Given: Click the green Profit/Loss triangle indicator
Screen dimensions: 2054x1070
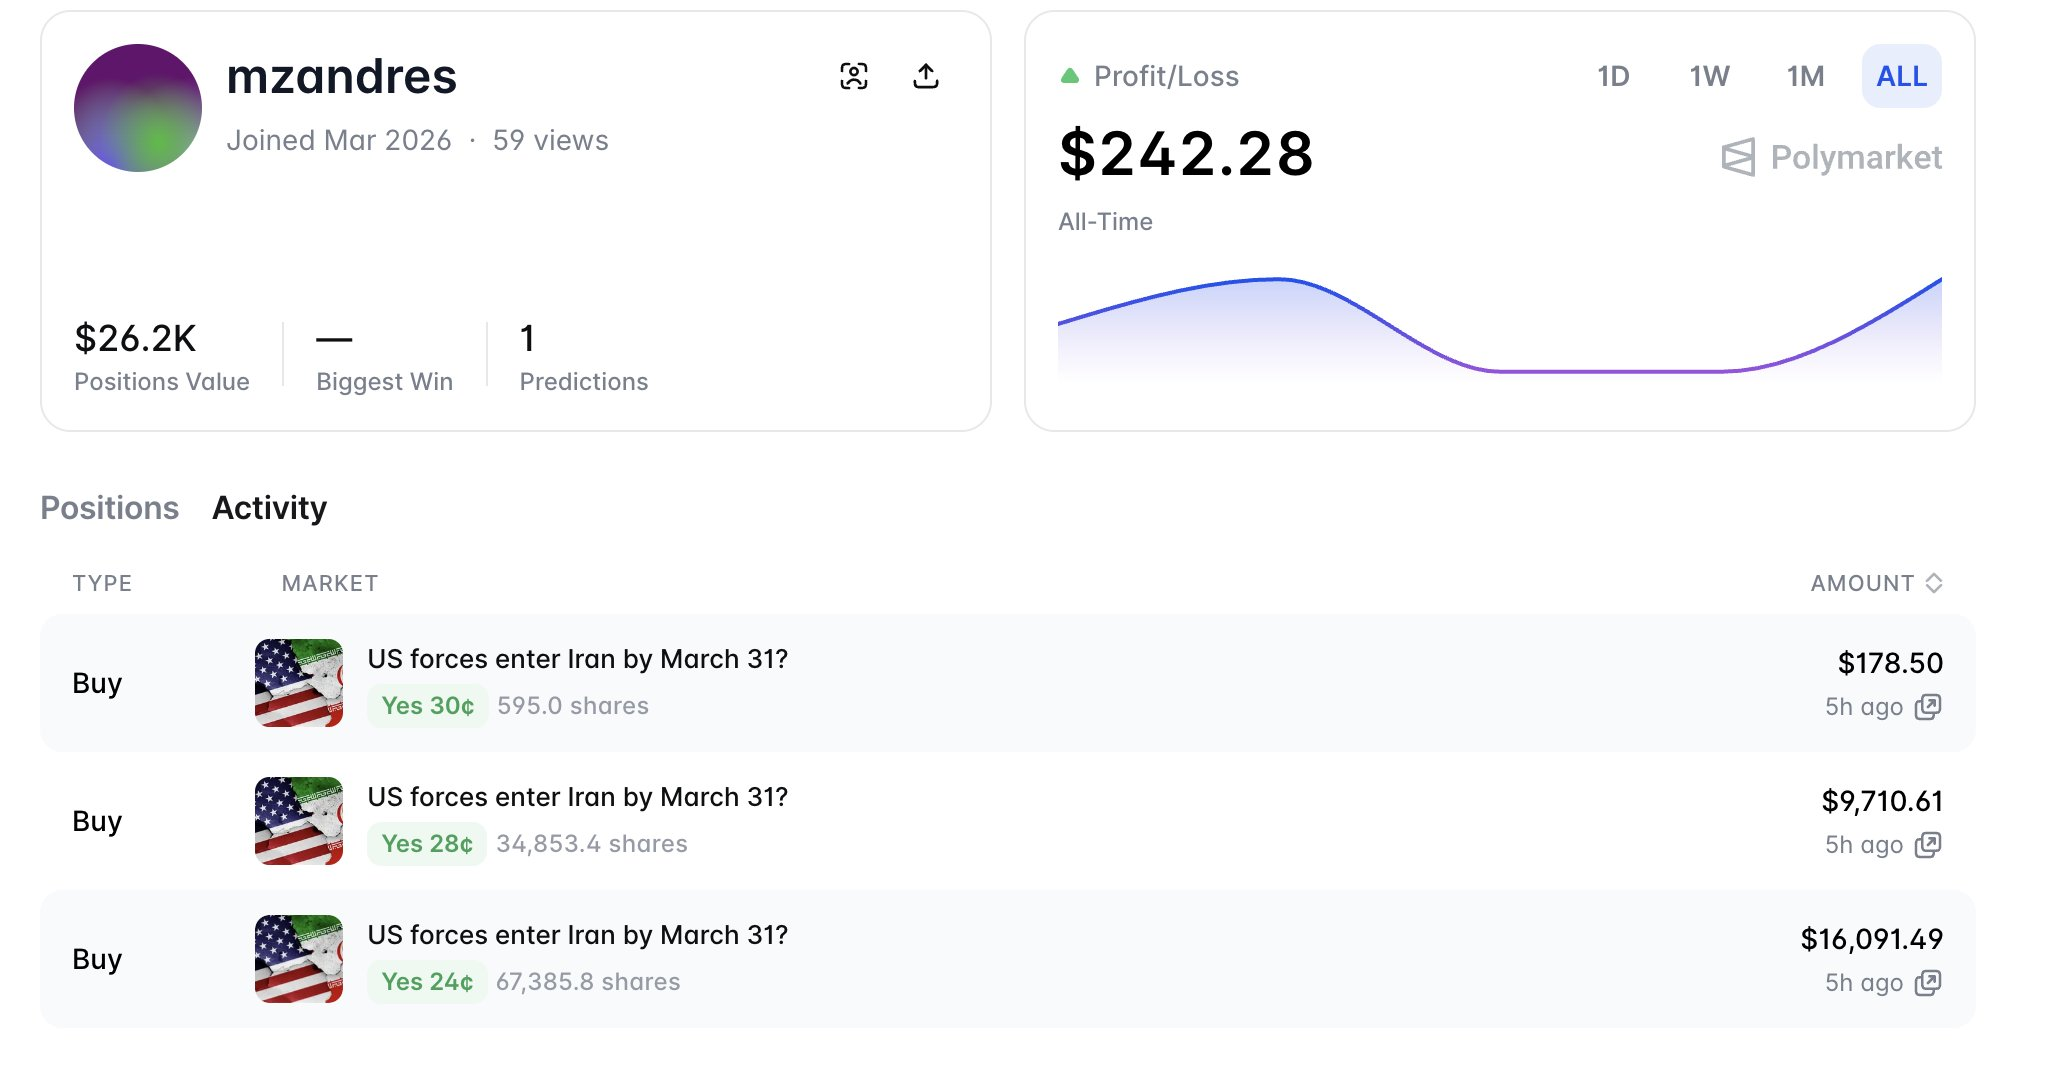Looking at the screenshot, I should 1070,76.
